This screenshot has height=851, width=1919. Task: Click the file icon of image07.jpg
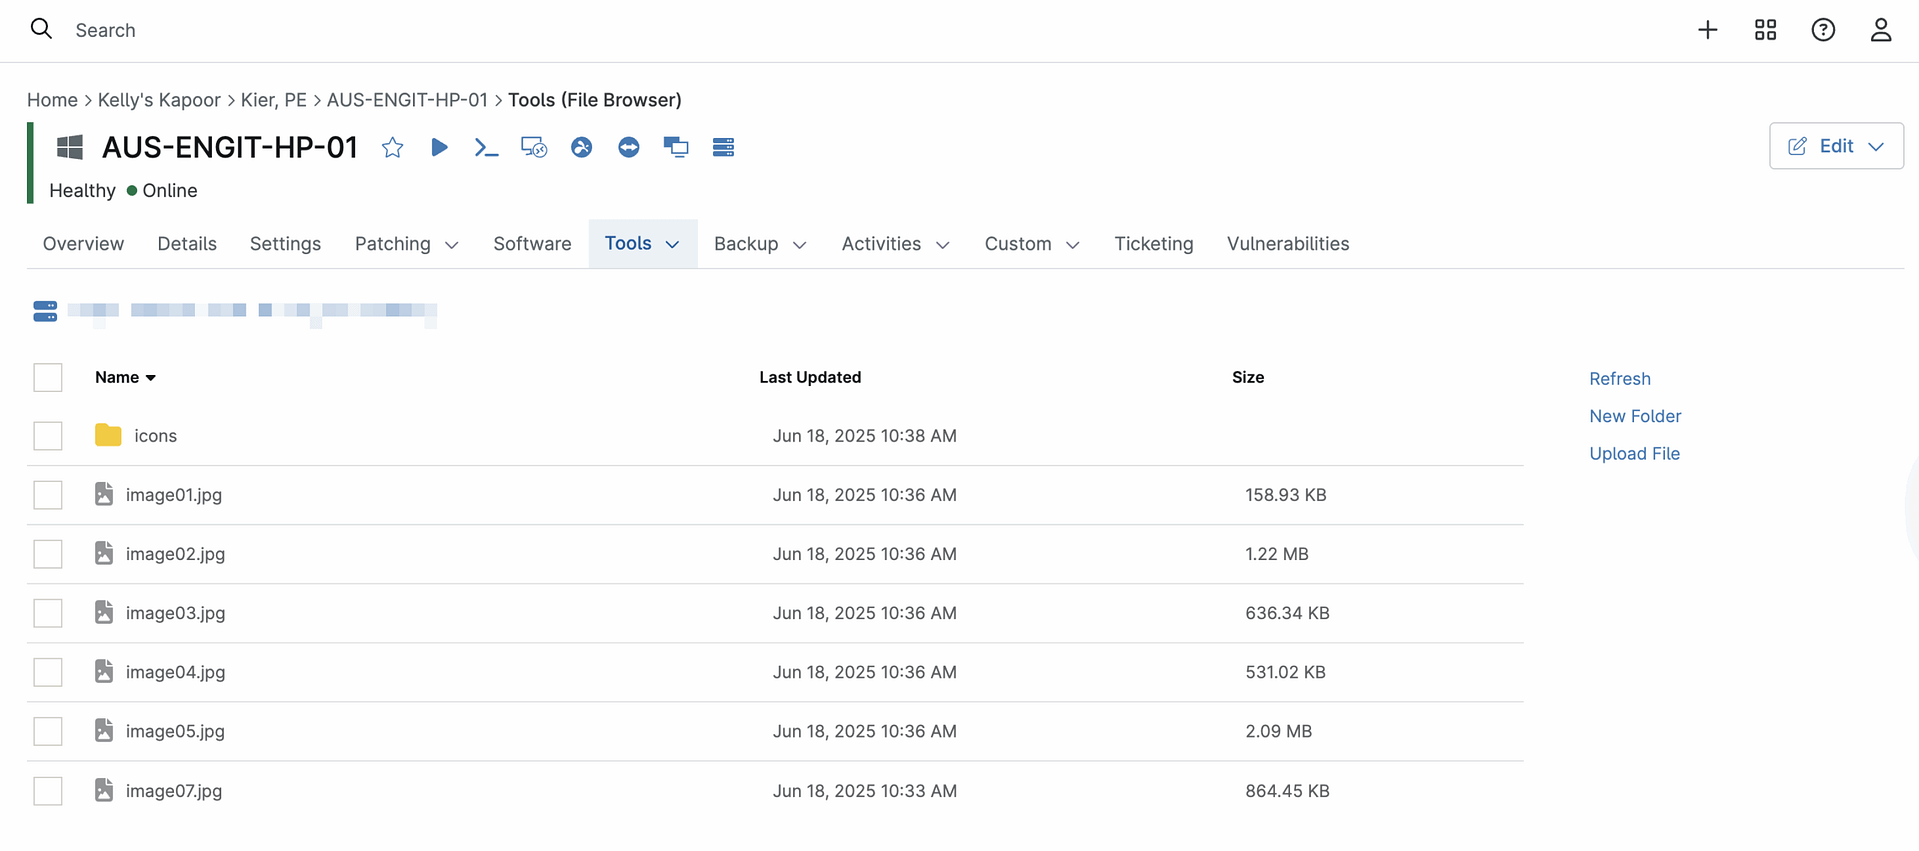pos(104,790)
